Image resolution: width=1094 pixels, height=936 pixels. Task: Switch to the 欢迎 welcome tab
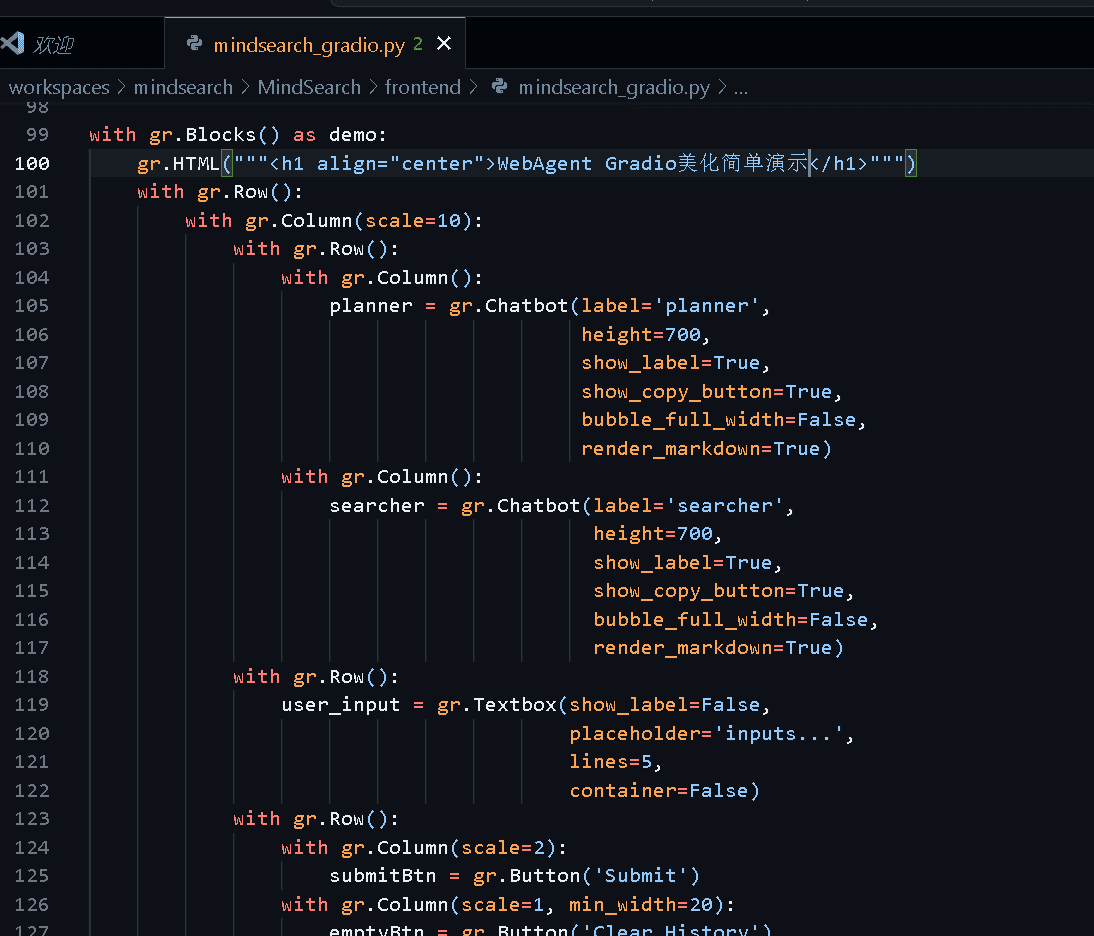(82, 44)
